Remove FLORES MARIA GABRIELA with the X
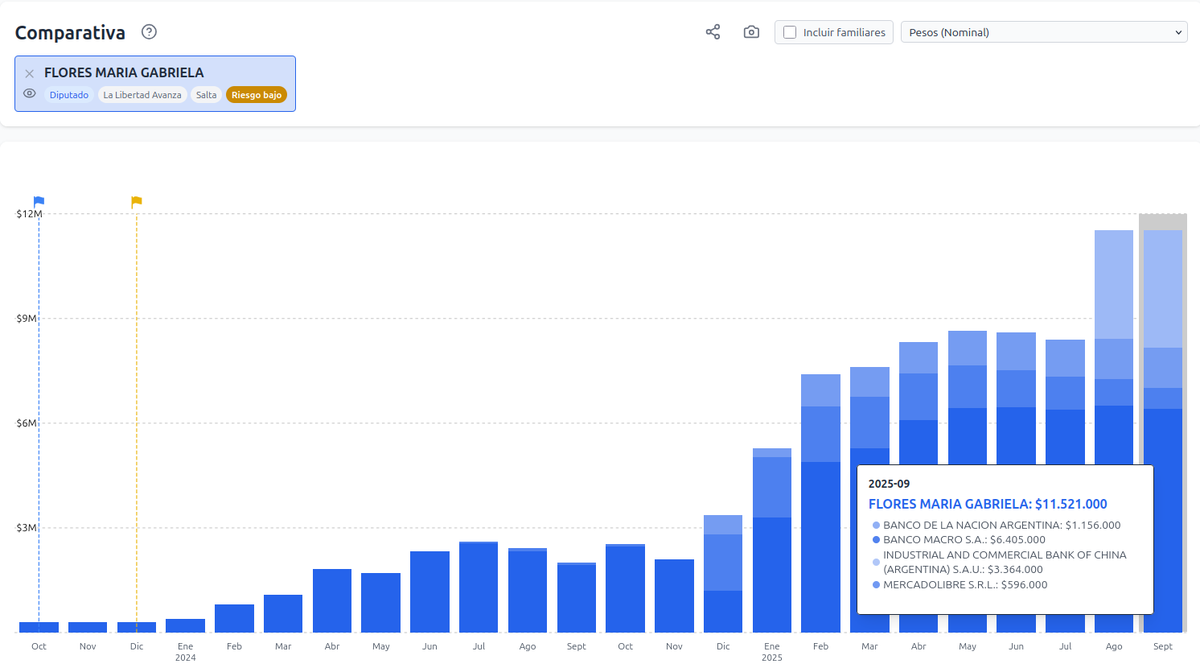1200x668 pixels. pyautogui.click(x=29, y=73)
